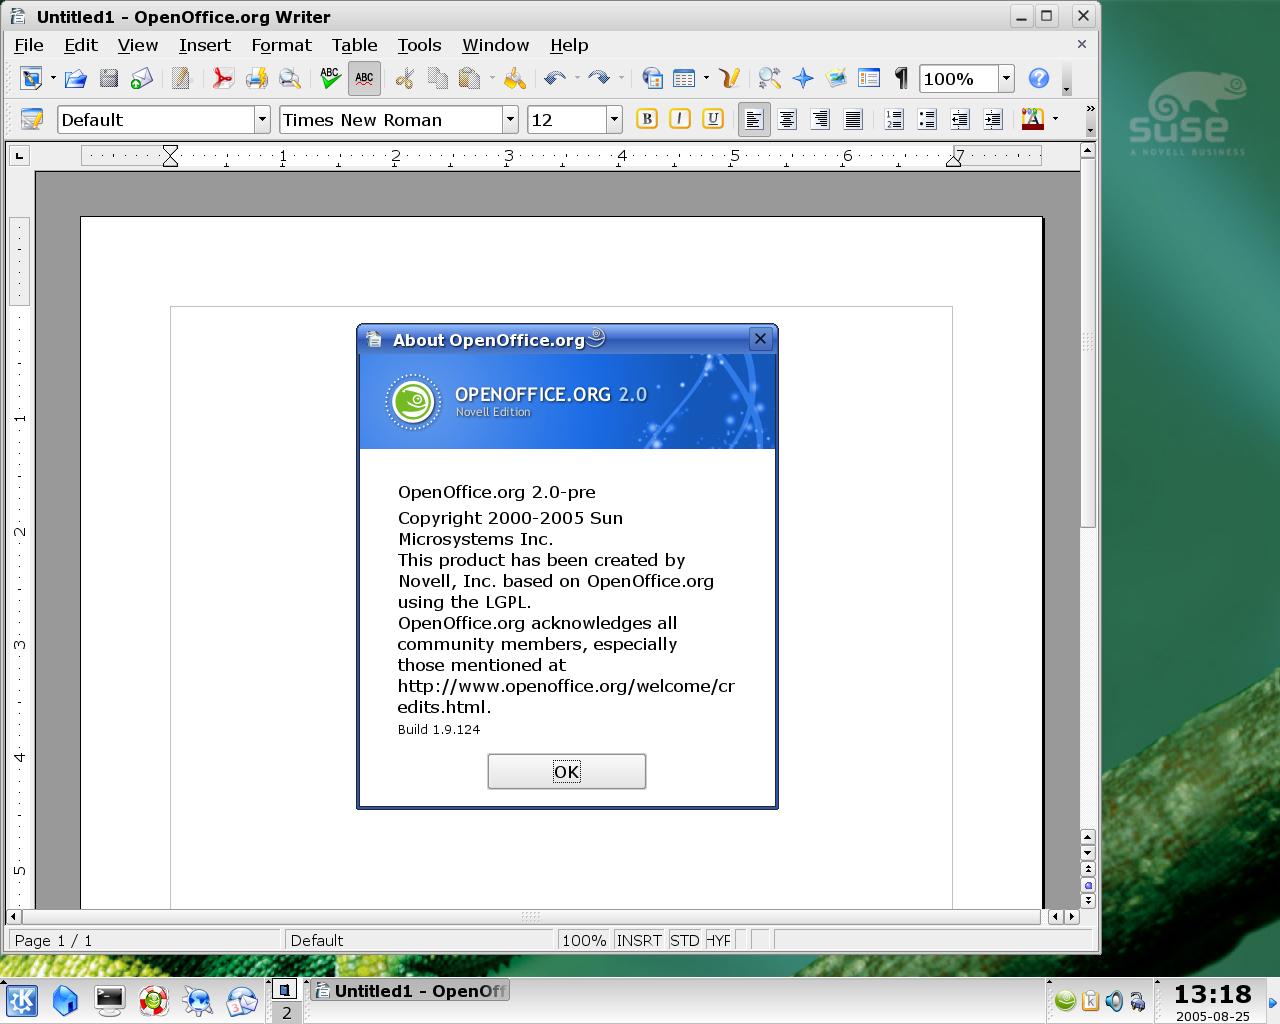
Task: Open Find & Replace
Action: 769,78
